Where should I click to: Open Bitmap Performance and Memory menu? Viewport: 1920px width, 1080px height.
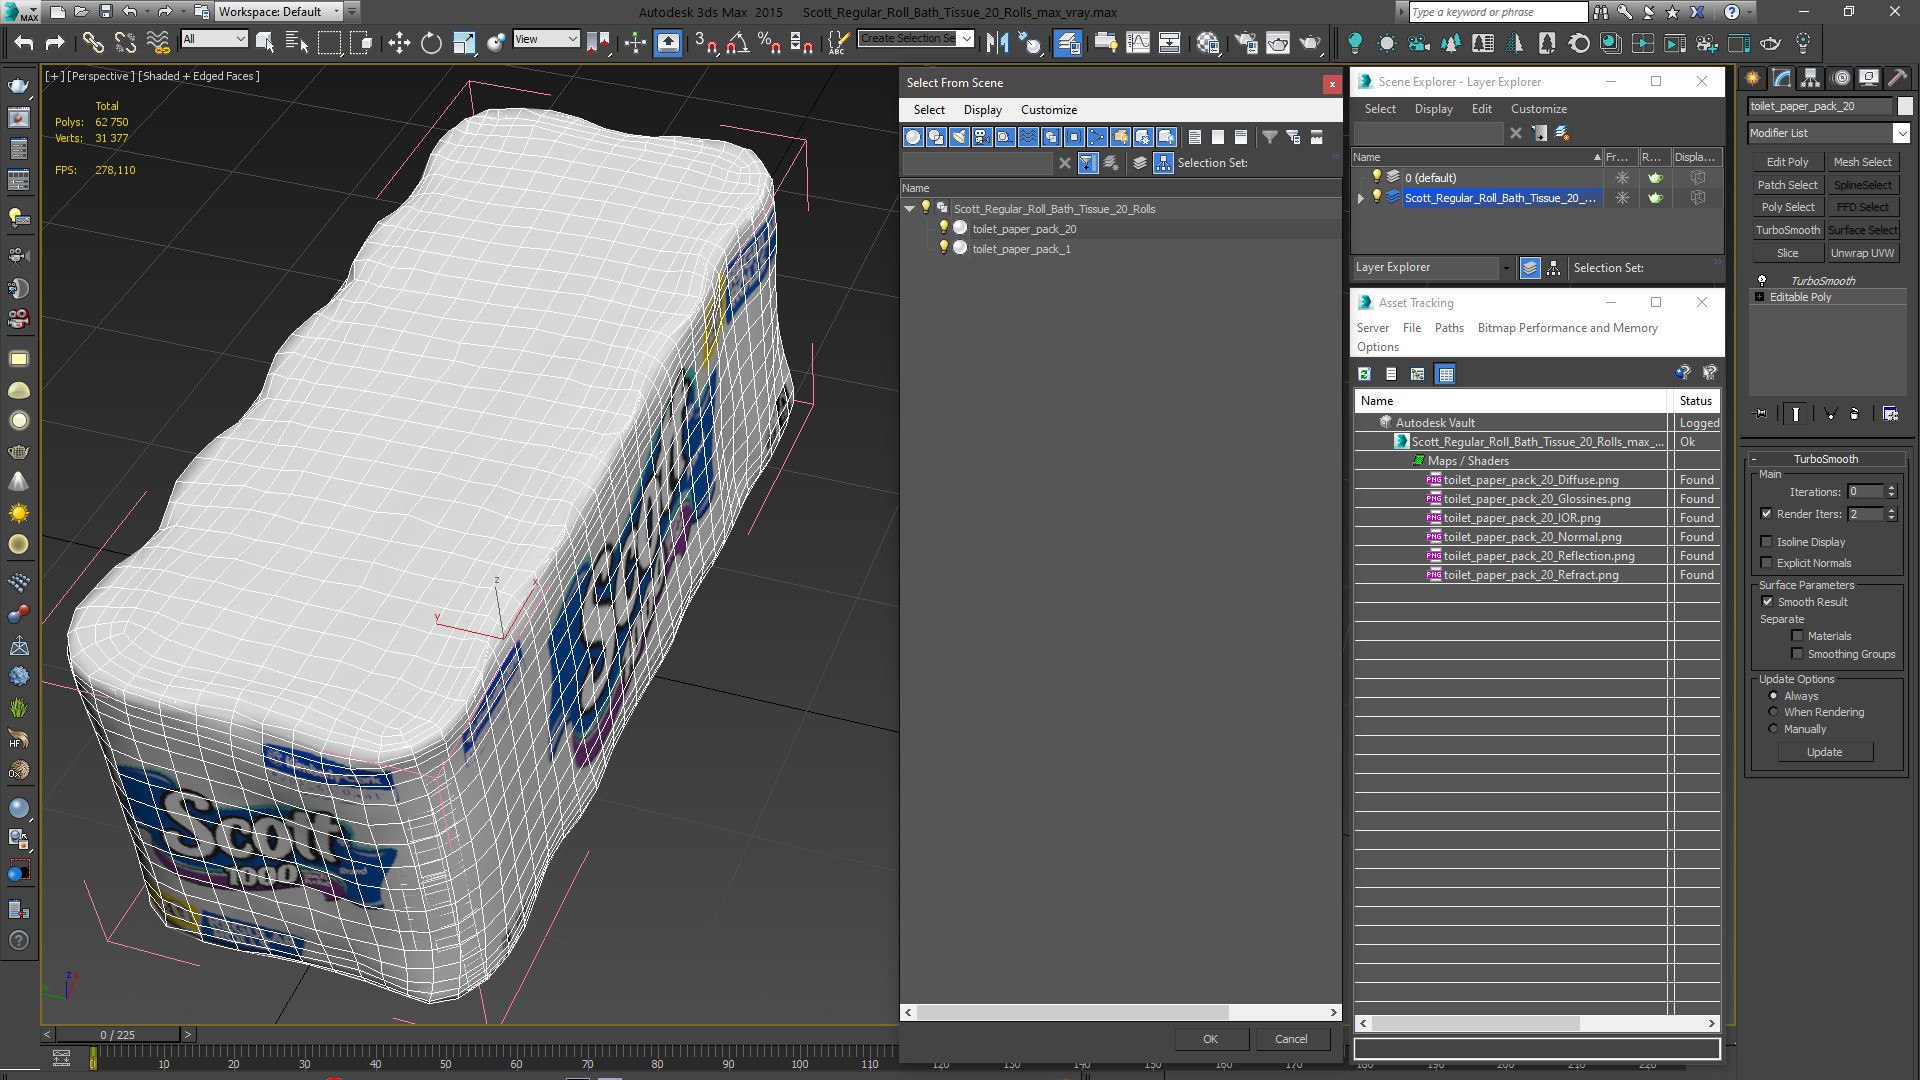1567,328
